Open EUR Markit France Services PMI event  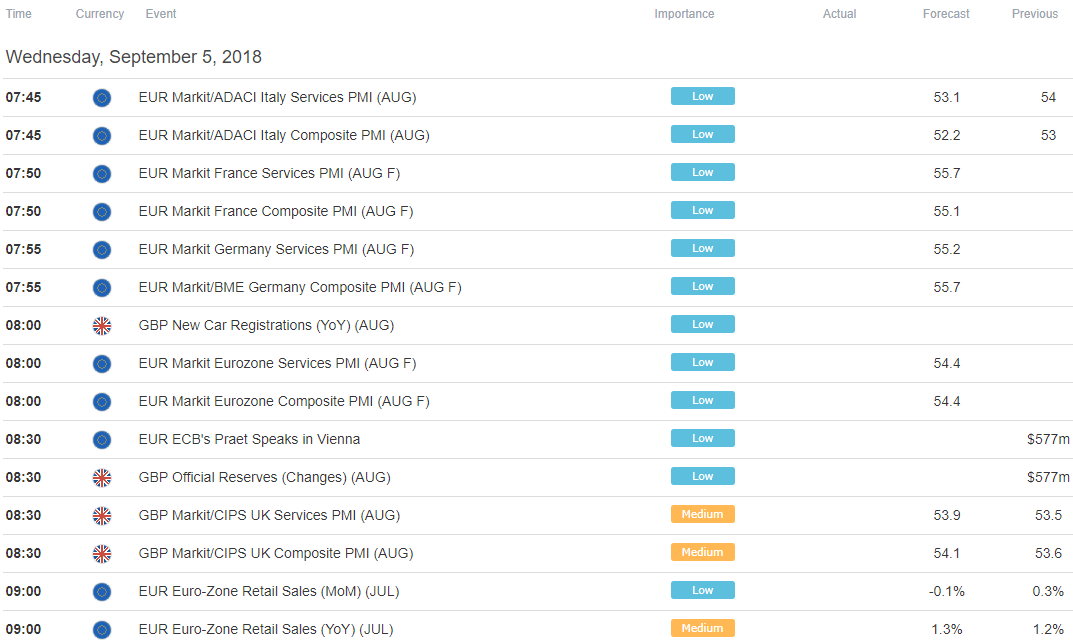tap(269, 173)
